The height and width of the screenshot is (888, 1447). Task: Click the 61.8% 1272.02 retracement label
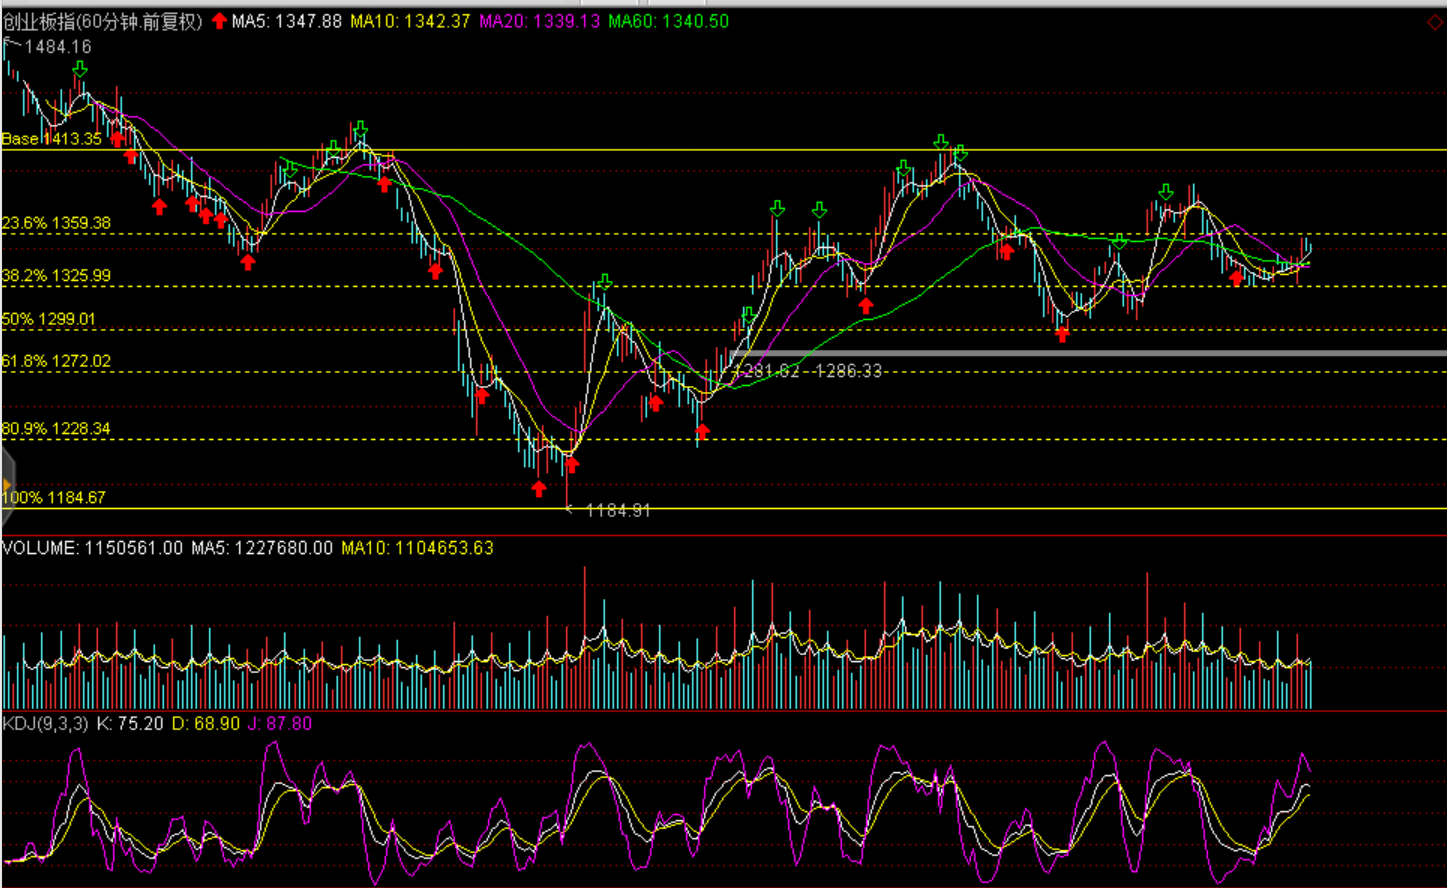(56, 361)
